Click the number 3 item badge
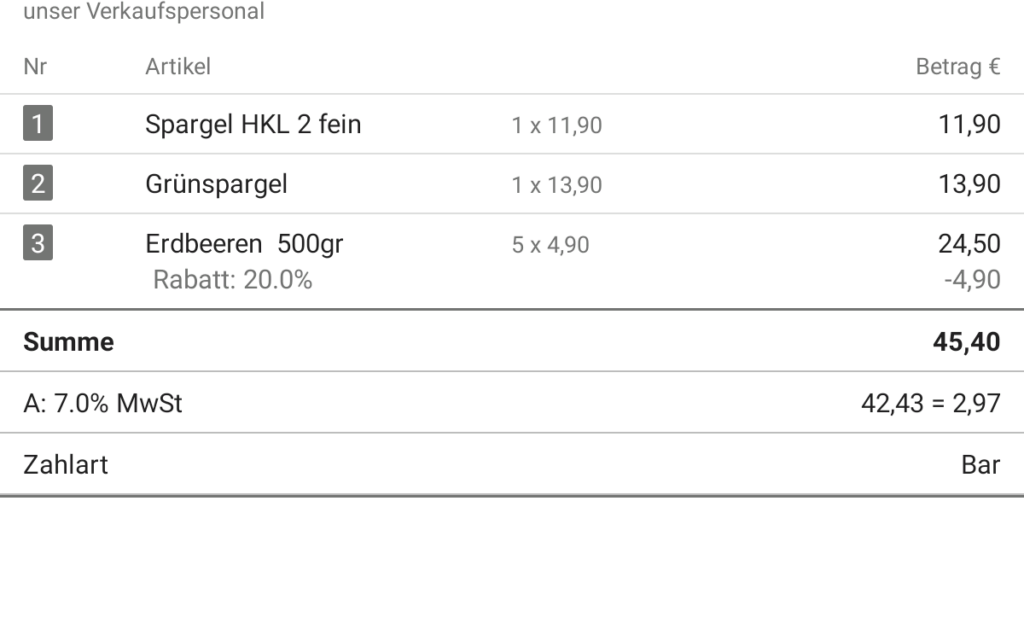 pyautogui.click(x=37, y=244)
